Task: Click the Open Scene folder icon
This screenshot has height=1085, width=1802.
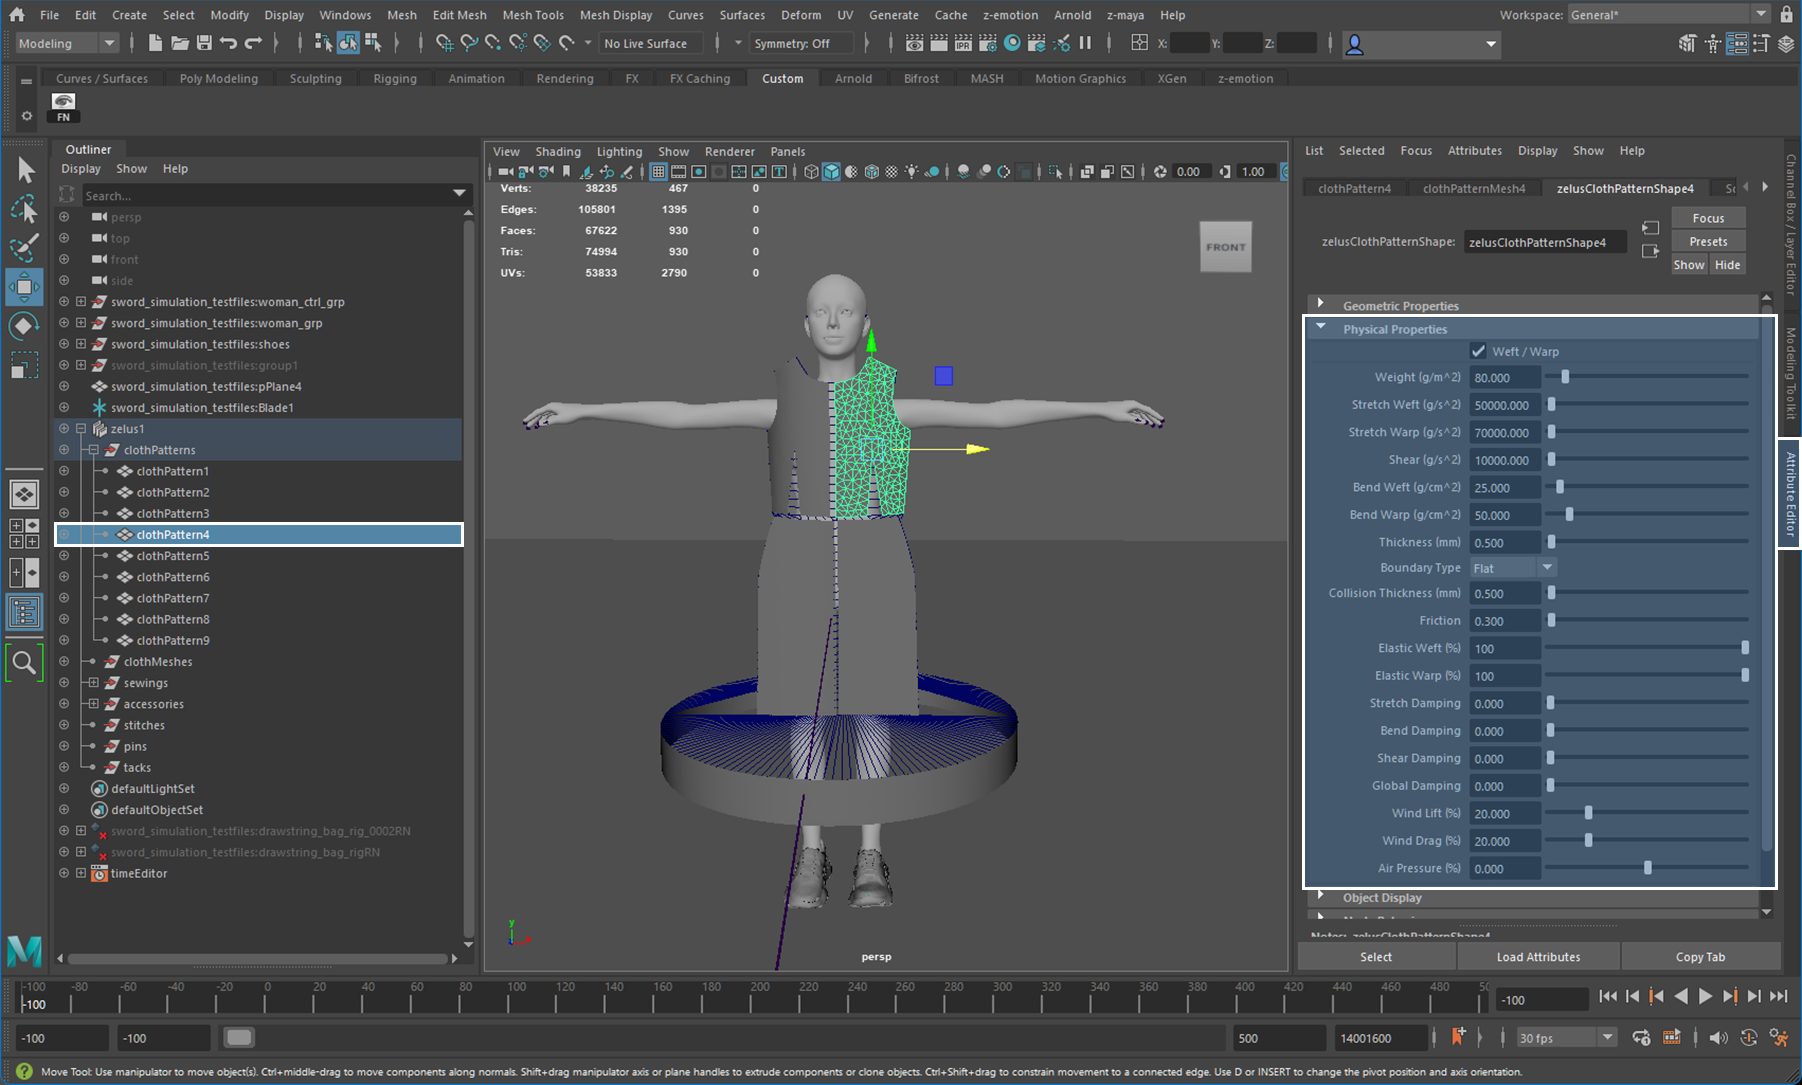Action: pos(180,43)
